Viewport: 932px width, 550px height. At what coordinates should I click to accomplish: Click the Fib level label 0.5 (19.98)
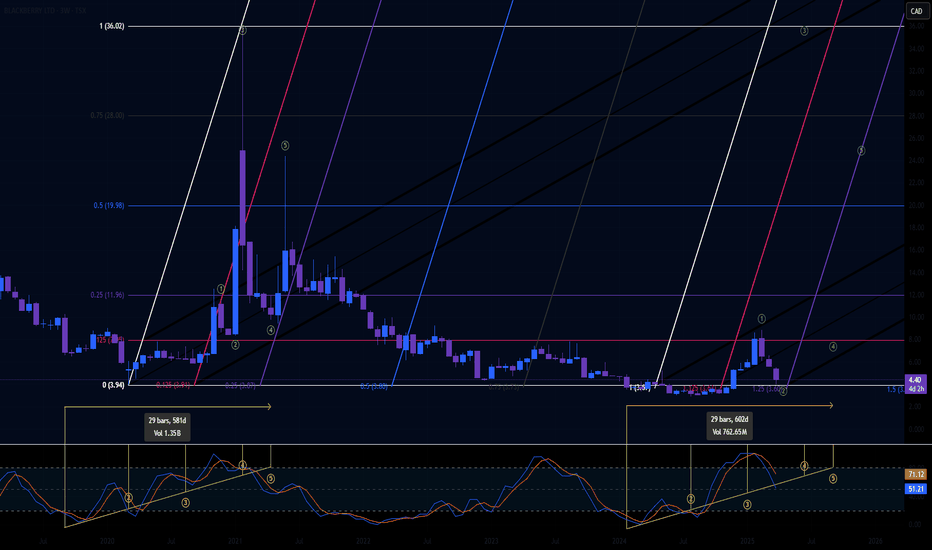pos(109,206)
